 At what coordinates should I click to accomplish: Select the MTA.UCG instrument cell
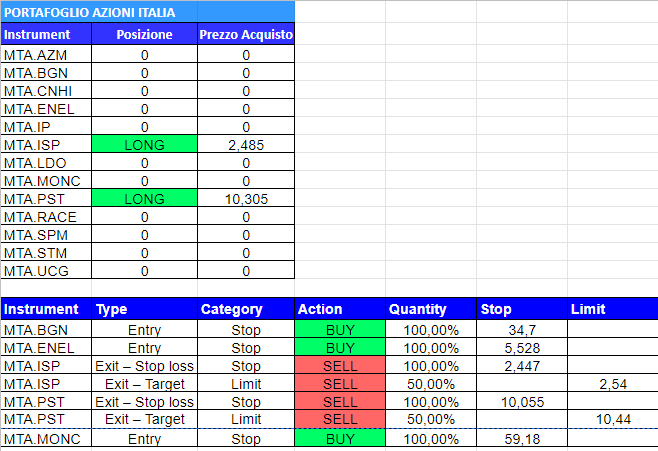(46, 271)
